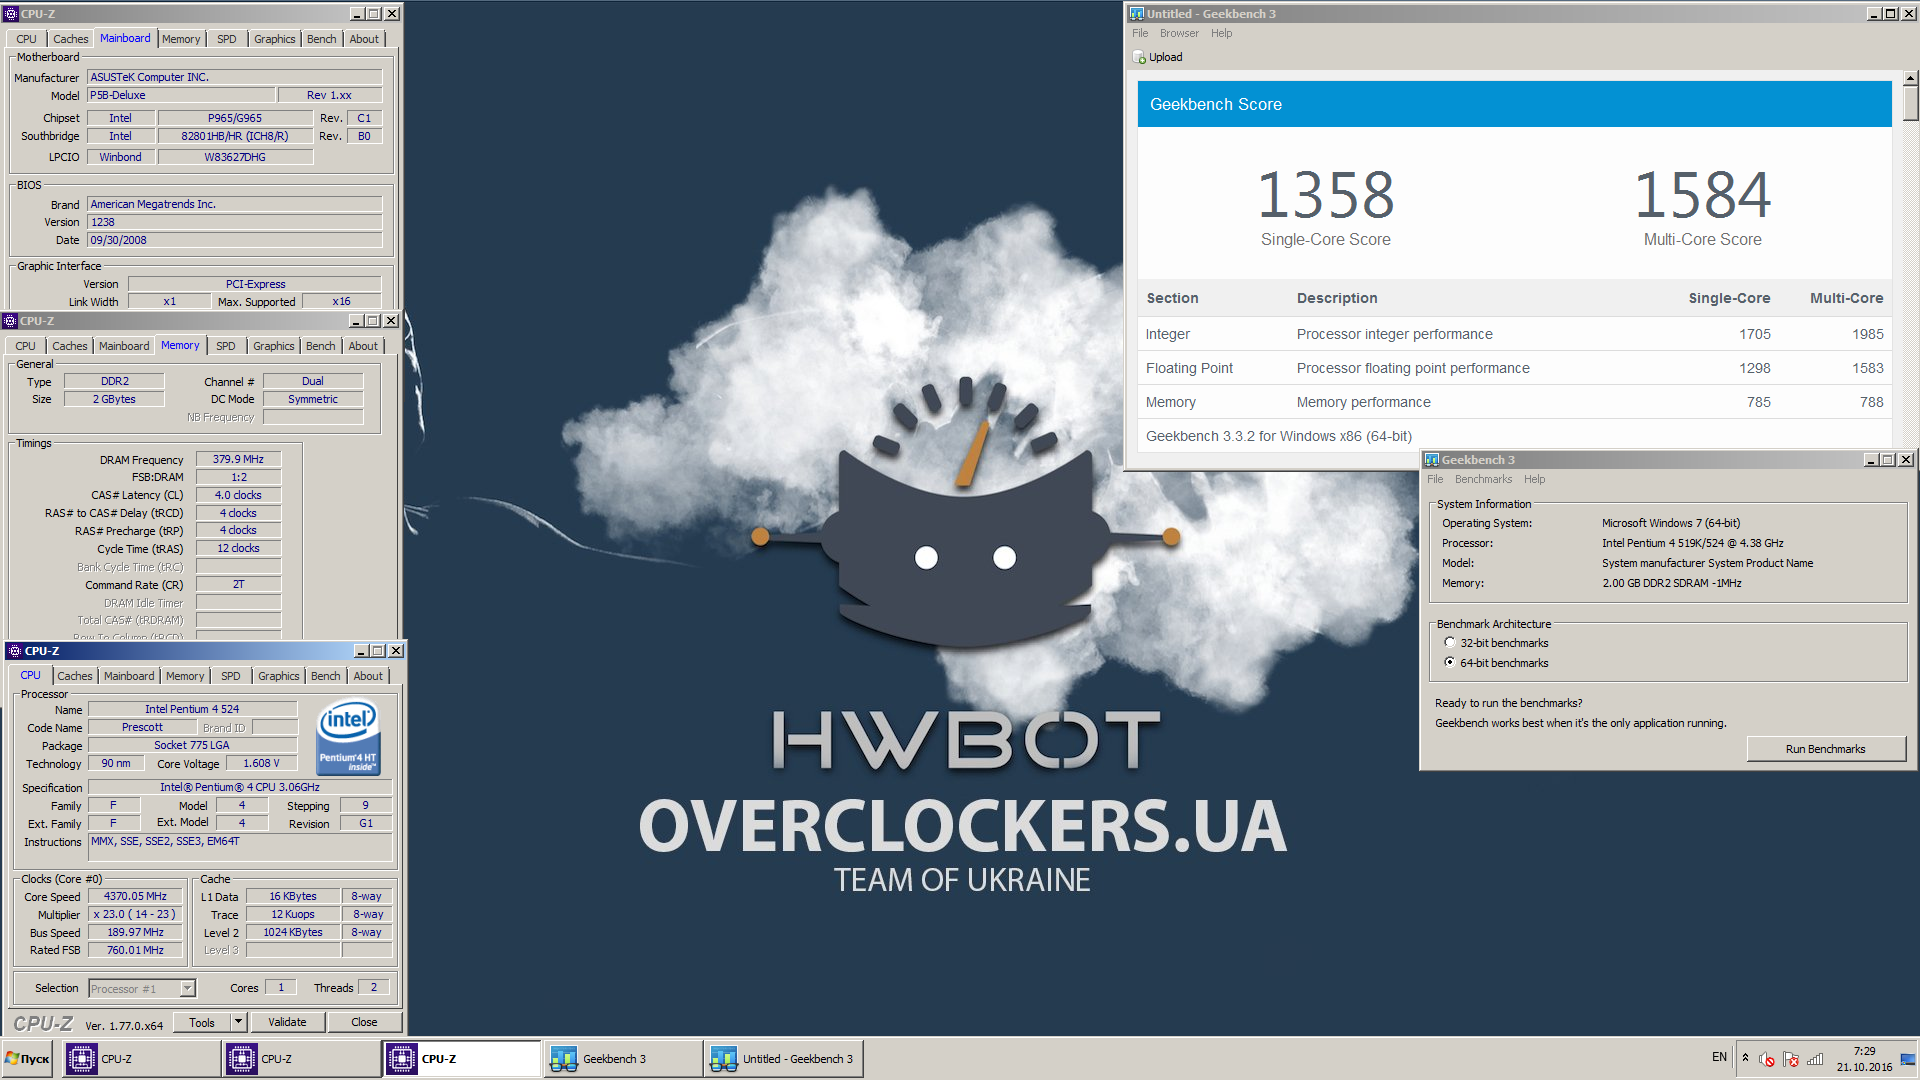Click the Upload icon in Geekbench window
Image resolution: width=1920 pixels, height=1080 pixels.
tap(1139, 57)
